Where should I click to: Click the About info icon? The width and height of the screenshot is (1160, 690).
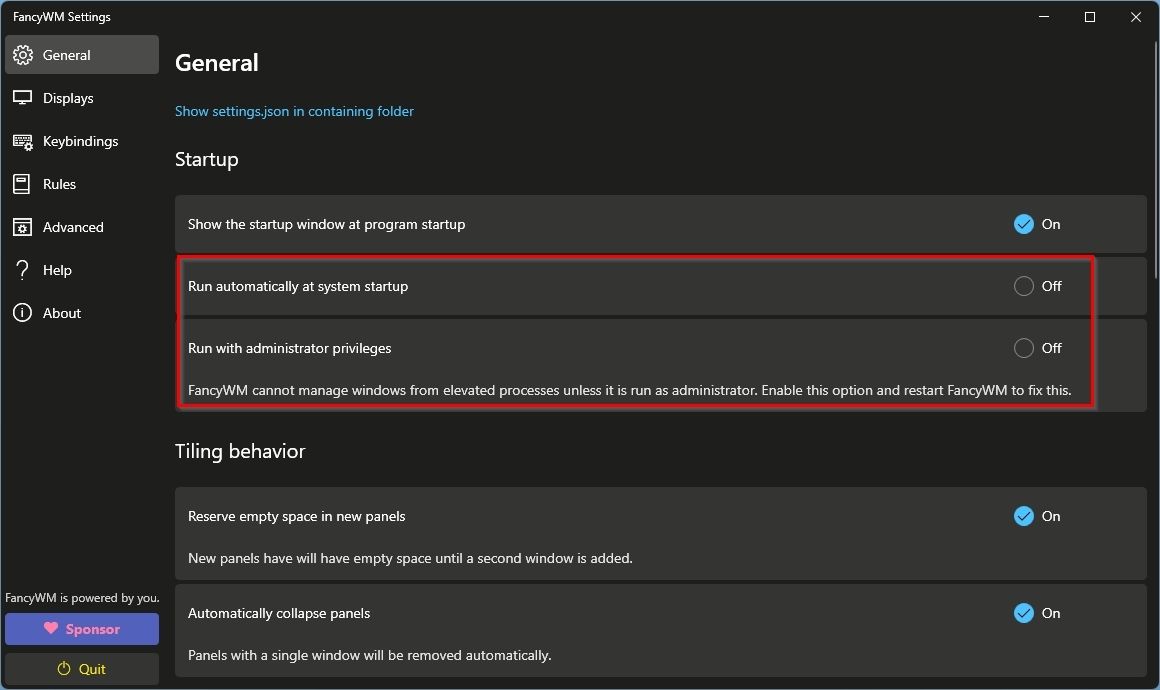23,312
